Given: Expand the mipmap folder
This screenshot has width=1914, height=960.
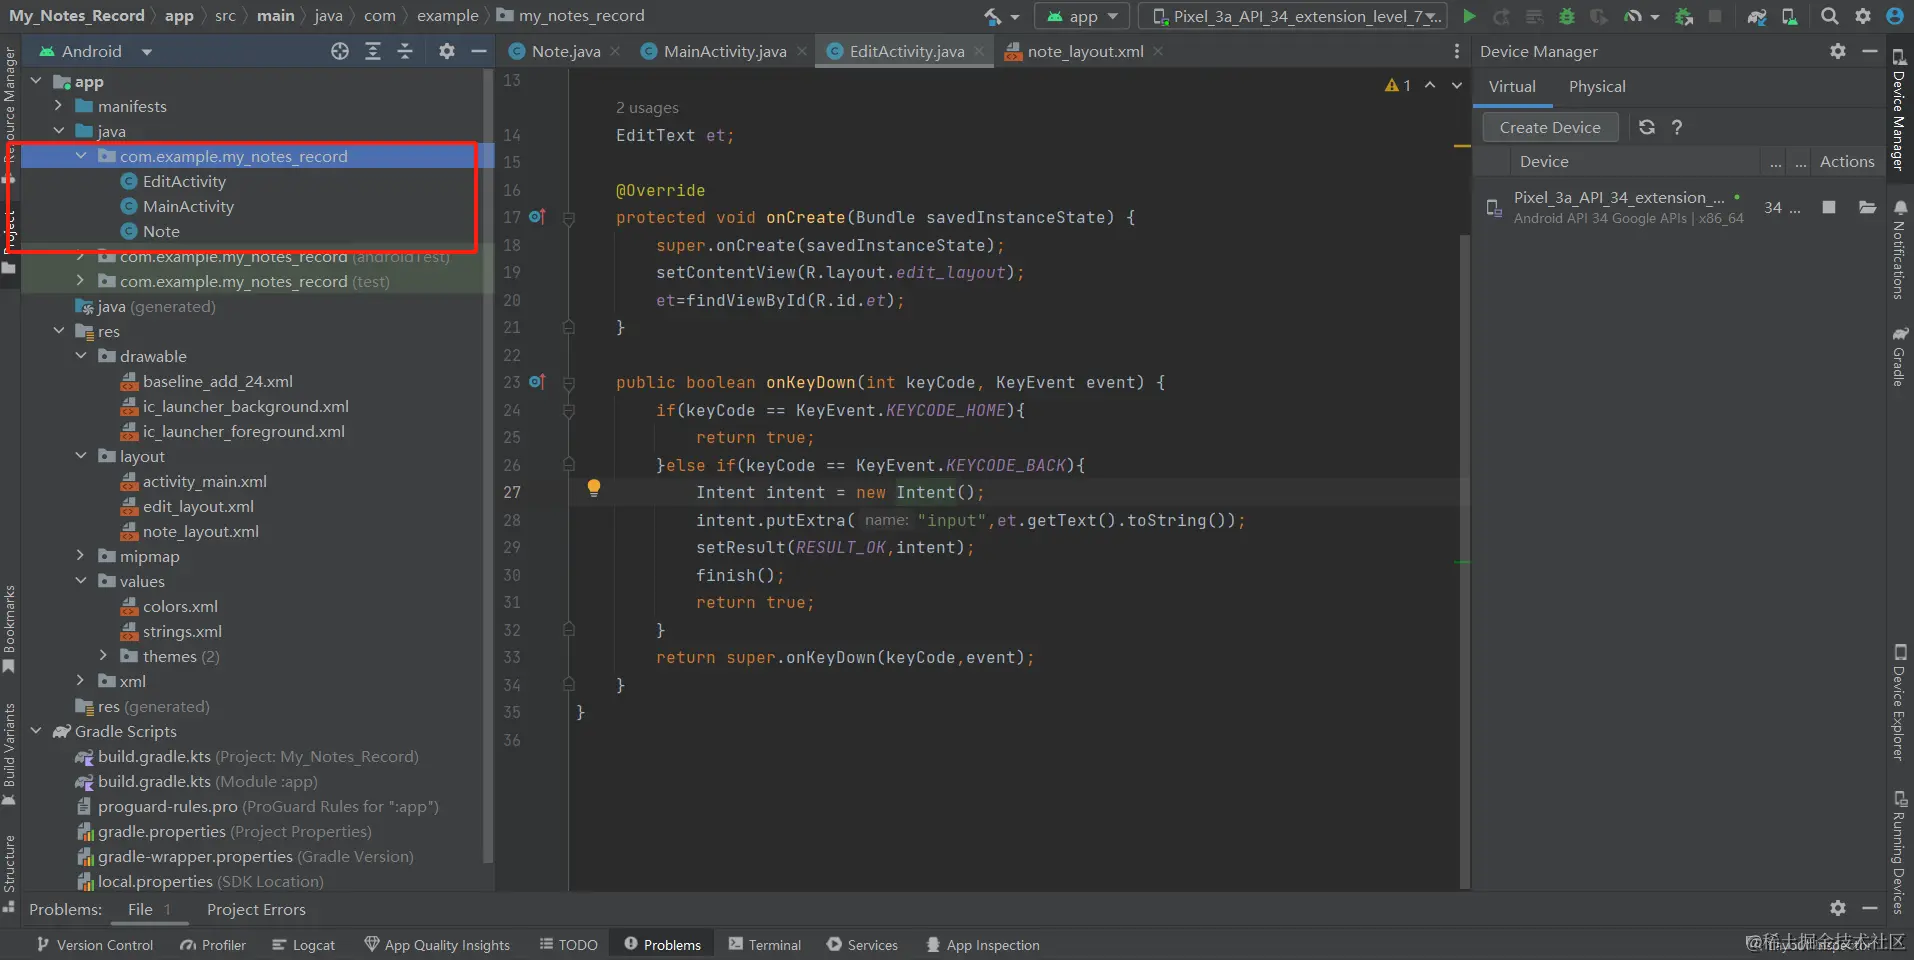Looking at the screenshot, I should 81,556.
